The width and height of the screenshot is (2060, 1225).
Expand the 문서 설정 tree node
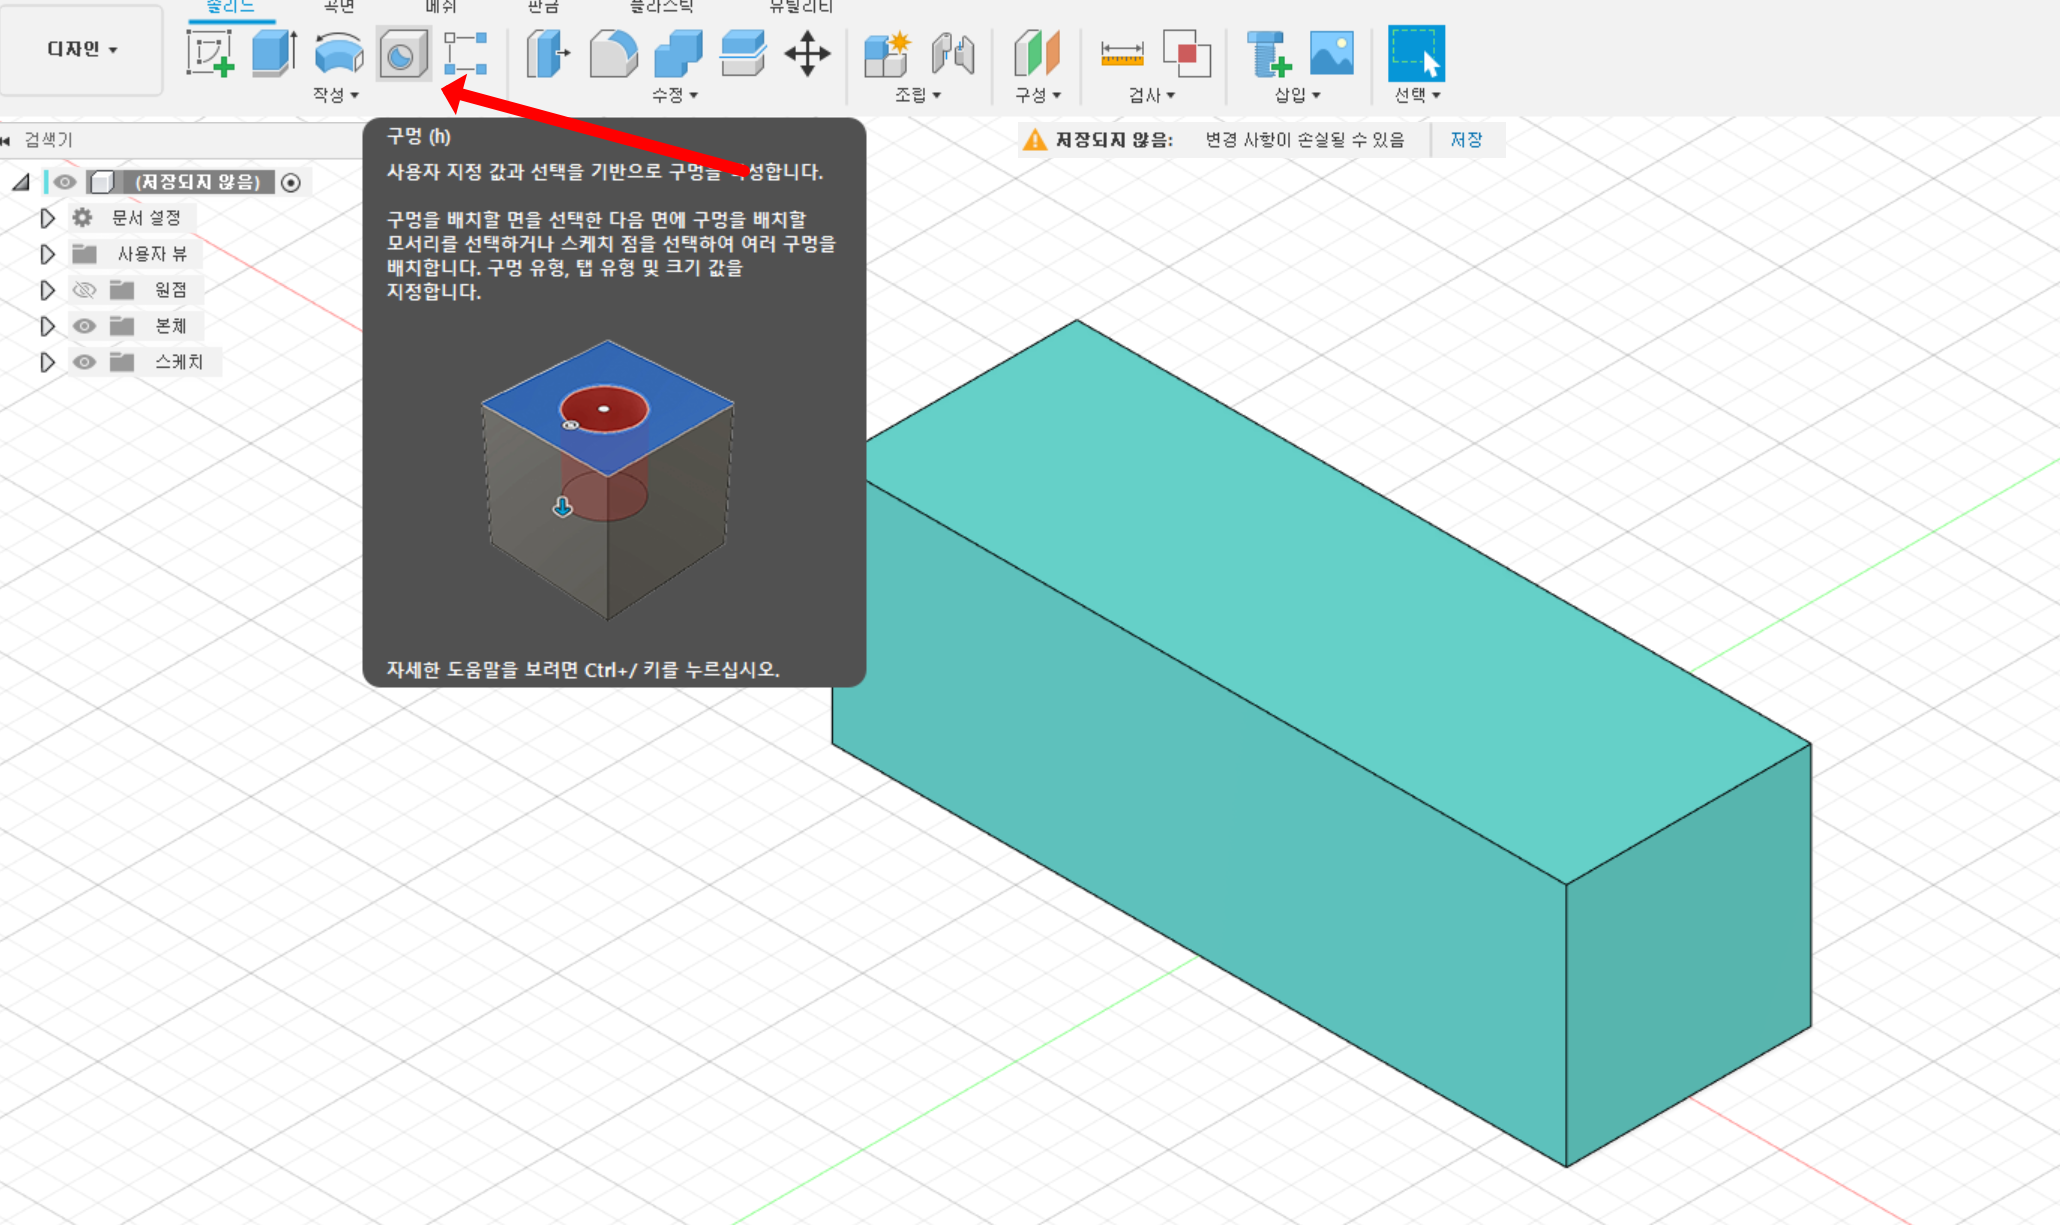pos(47,218)
